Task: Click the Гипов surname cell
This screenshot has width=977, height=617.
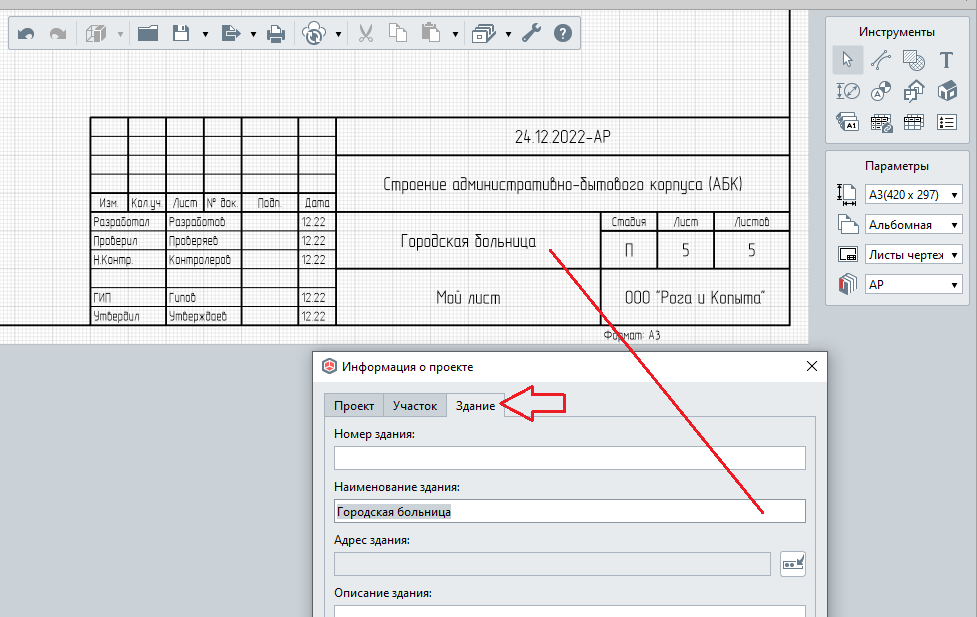Action: pos(204,297)
